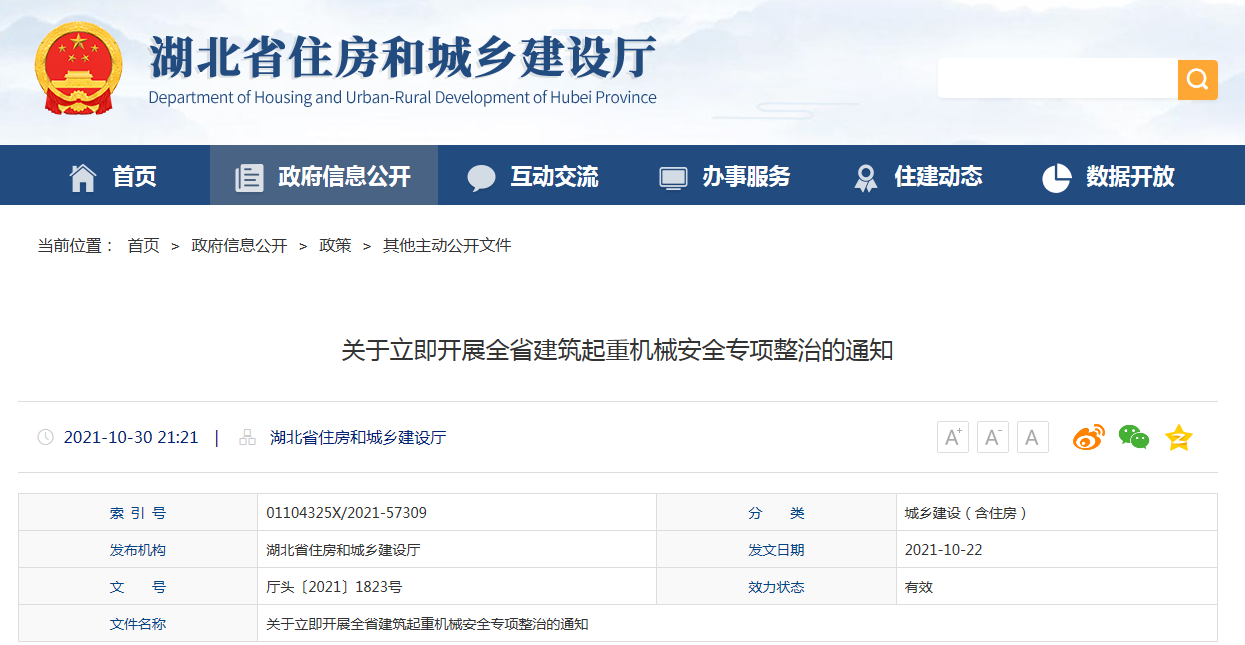Click the clock icon beside 数据开放
Viewport: 1245px width, 645px height.
pos(1057,175)
